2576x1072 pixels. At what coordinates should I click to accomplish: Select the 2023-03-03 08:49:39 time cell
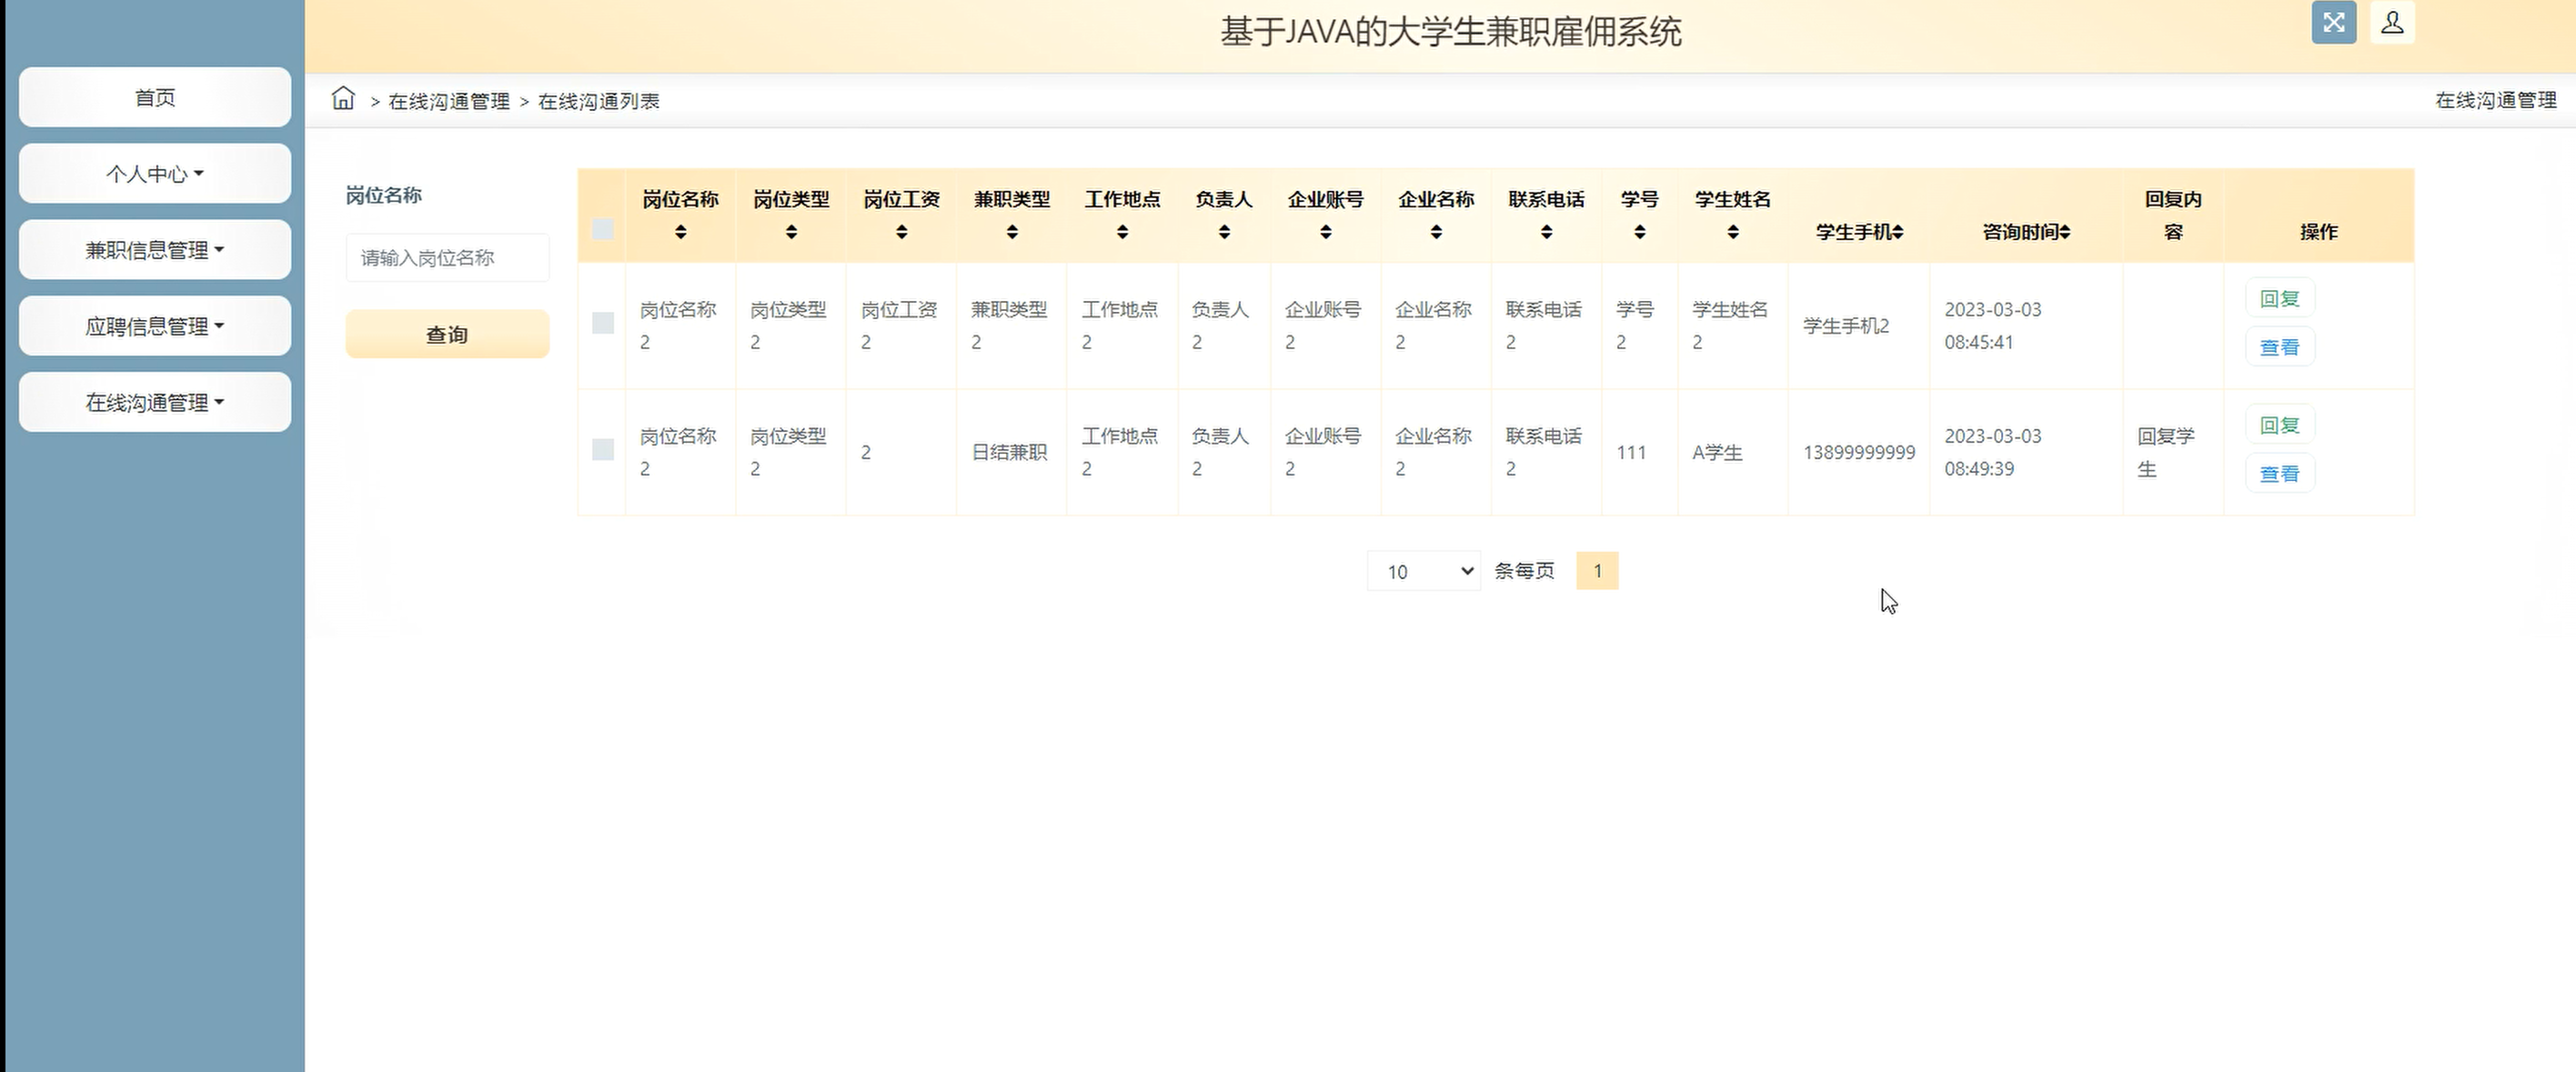pyautogui.click(x=2025, y=452)
